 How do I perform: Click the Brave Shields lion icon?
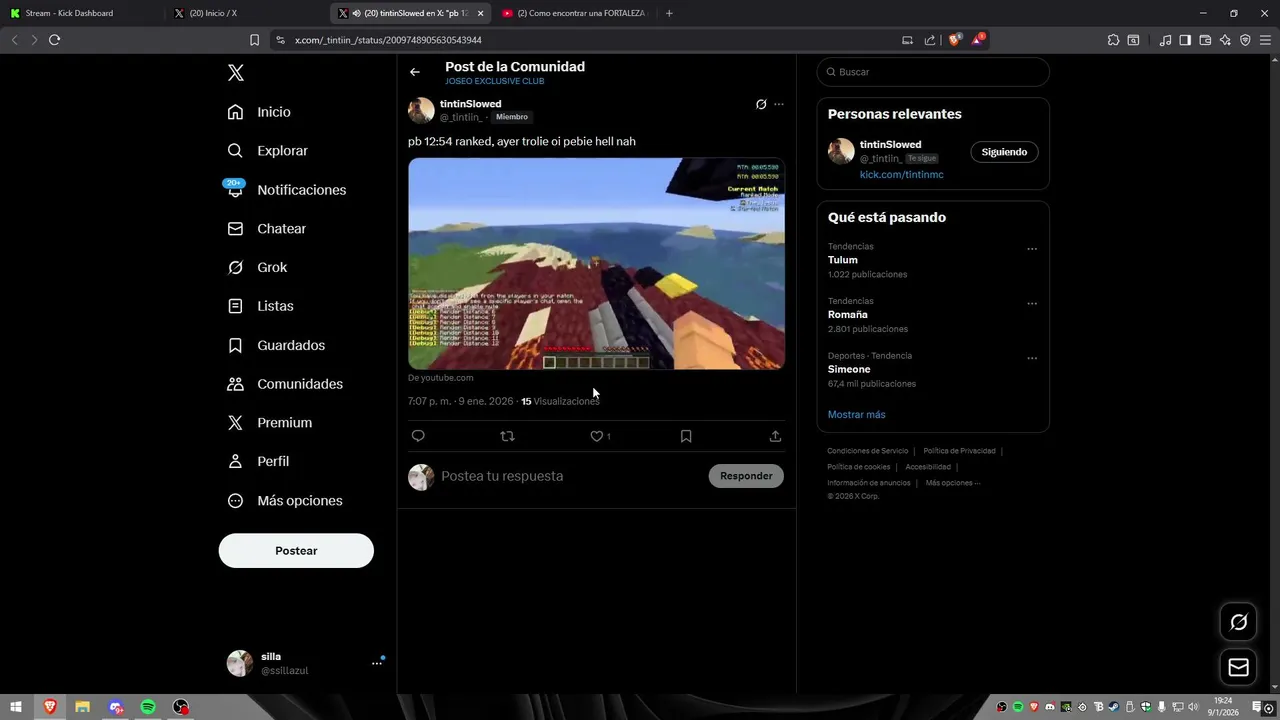click(954, 40)
